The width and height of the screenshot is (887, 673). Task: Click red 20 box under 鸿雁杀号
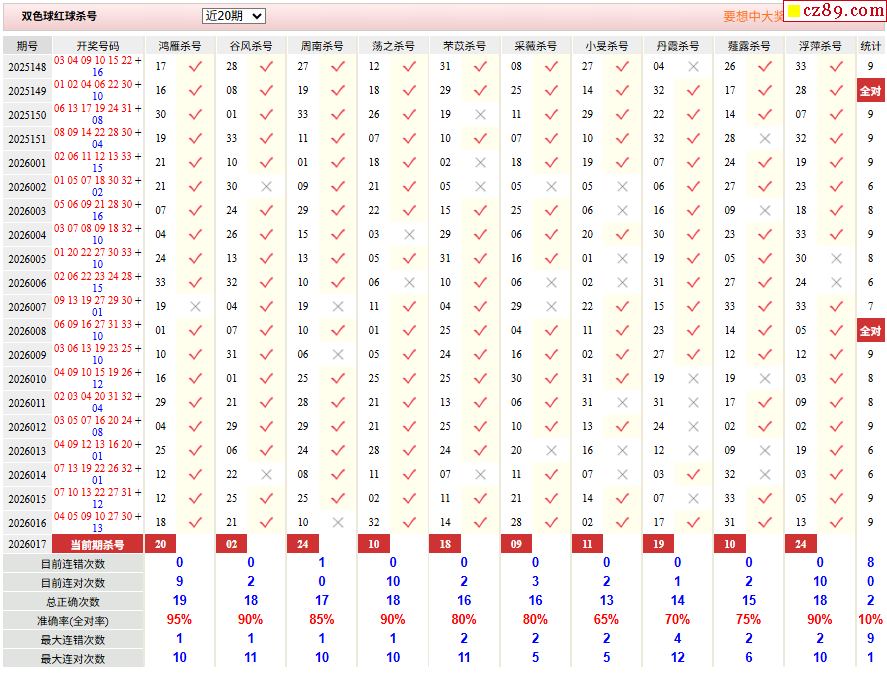(x=160, y=544)
